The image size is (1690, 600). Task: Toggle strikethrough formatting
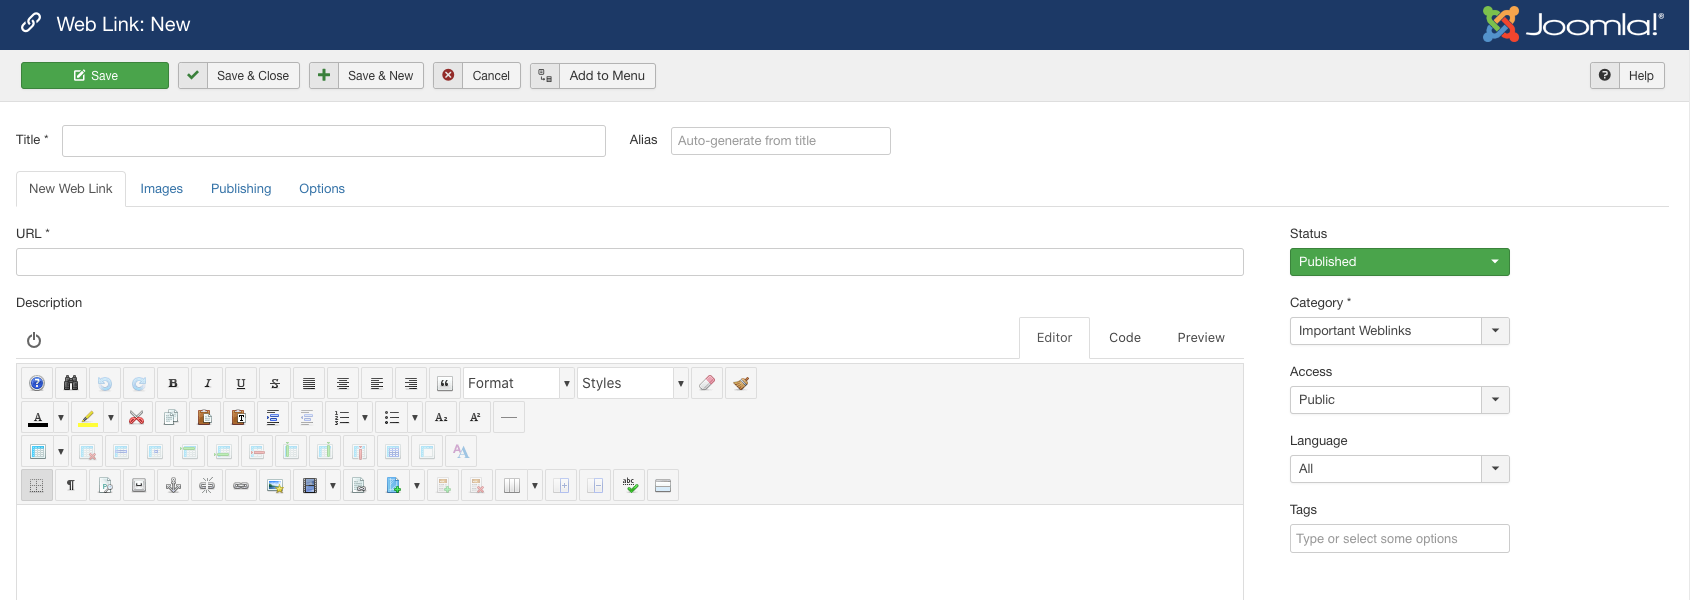pos(275,383)
